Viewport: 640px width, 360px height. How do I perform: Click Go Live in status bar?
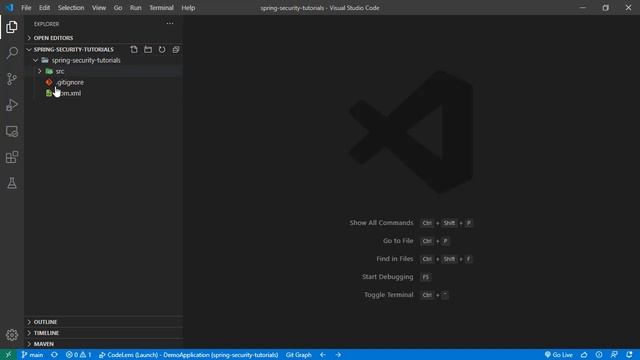558,355
